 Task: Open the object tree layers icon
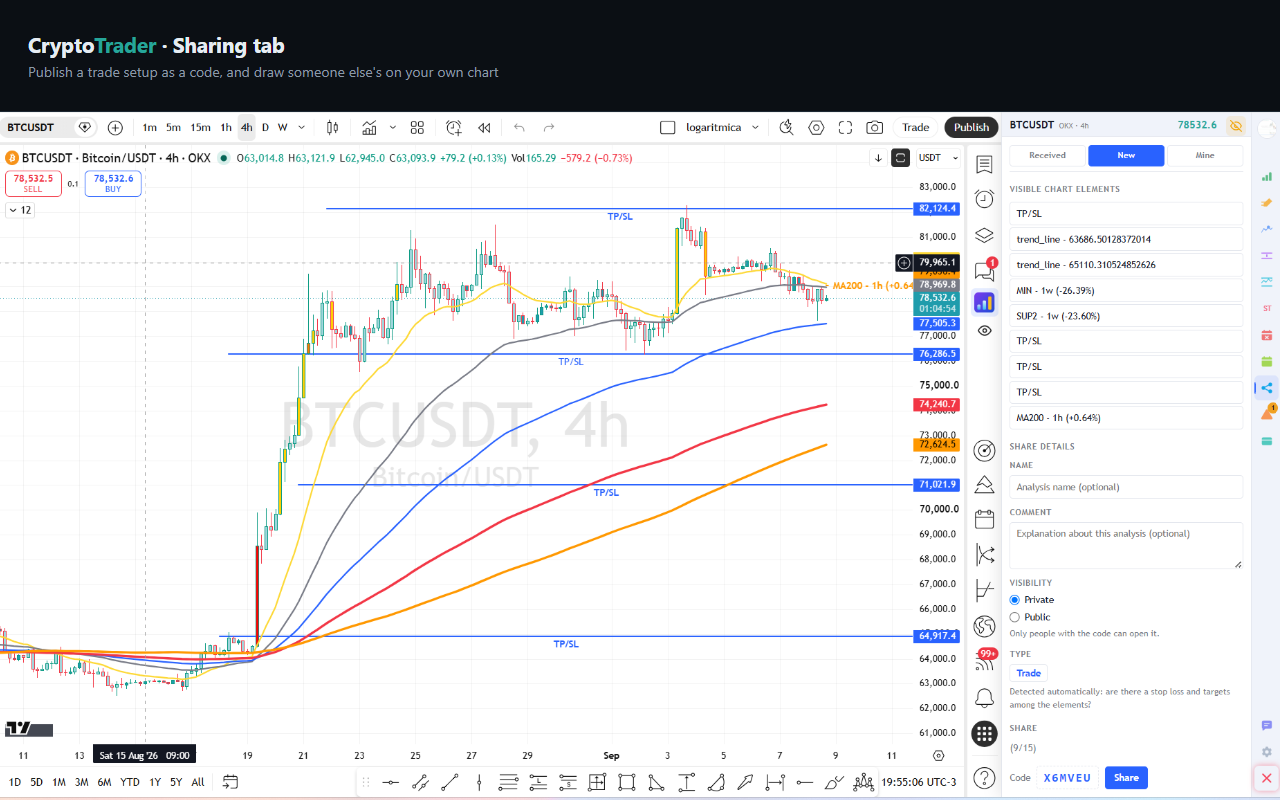point(984,235)
